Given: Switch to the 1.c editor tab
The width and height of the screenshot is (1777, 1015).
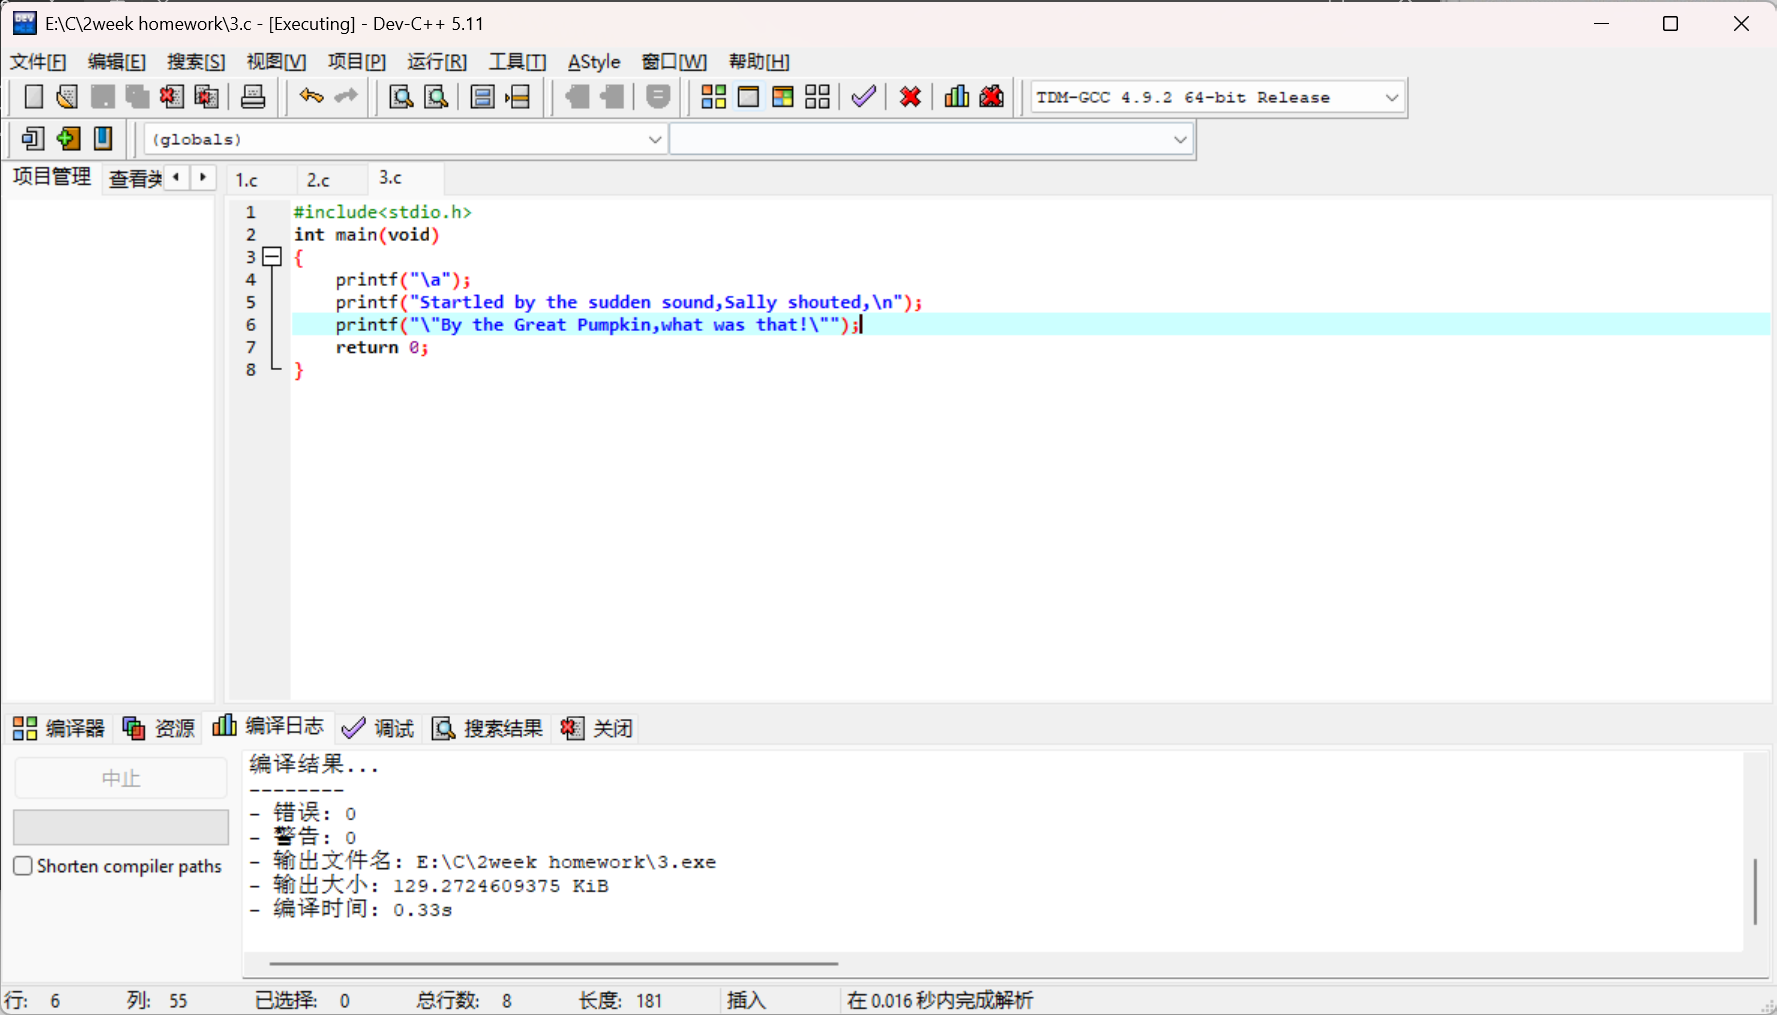Looking at the screenshot, I should 247,180.
